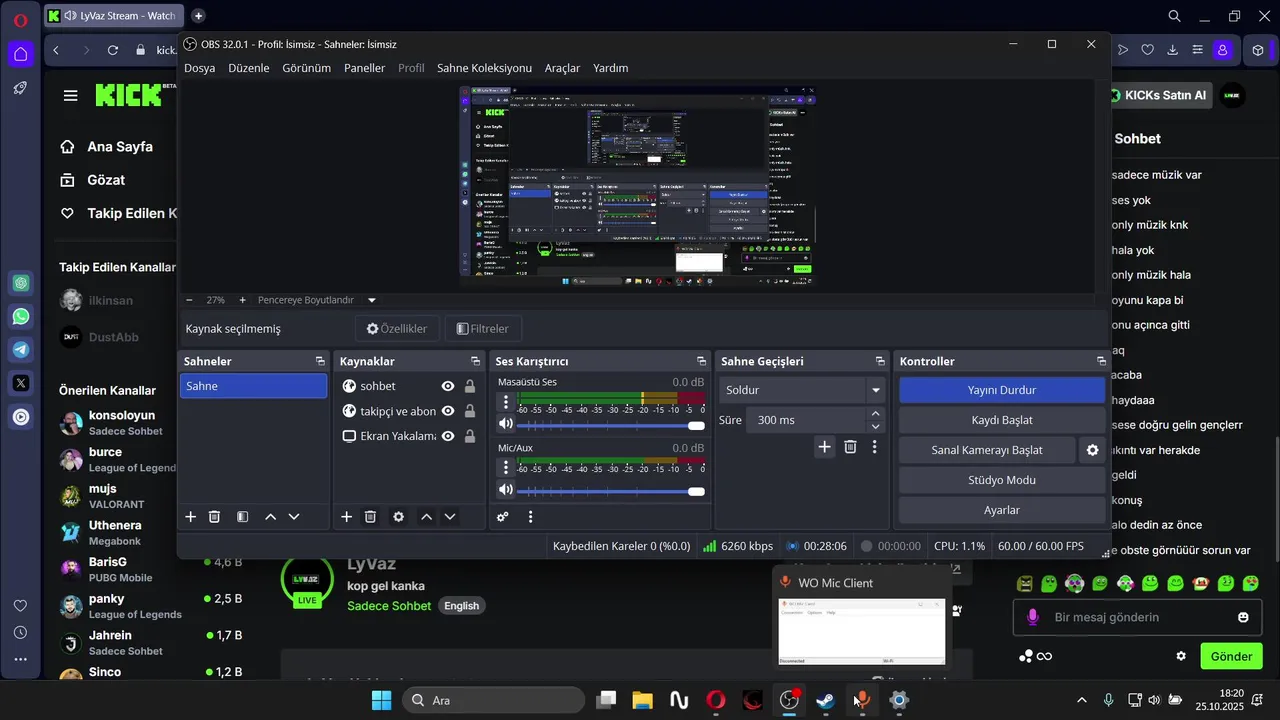This screenshot has height=720, width=1280.
Task: Open the Sahne Koleksiyonu menu
Action: click(484, 68)
